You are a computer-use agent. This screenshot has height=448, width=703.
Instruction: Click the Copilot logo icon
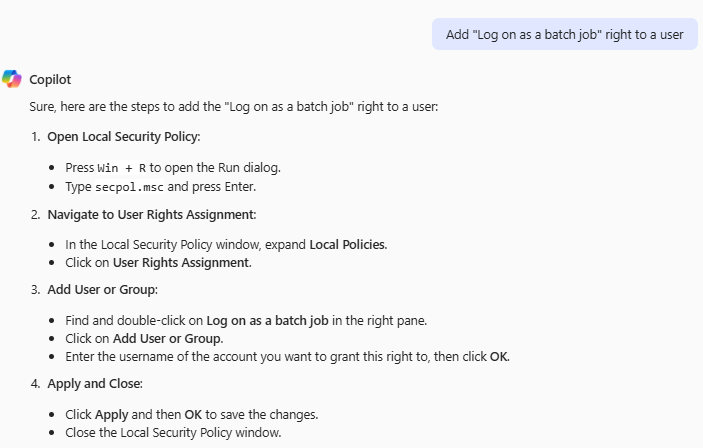(x=12, y=79)
